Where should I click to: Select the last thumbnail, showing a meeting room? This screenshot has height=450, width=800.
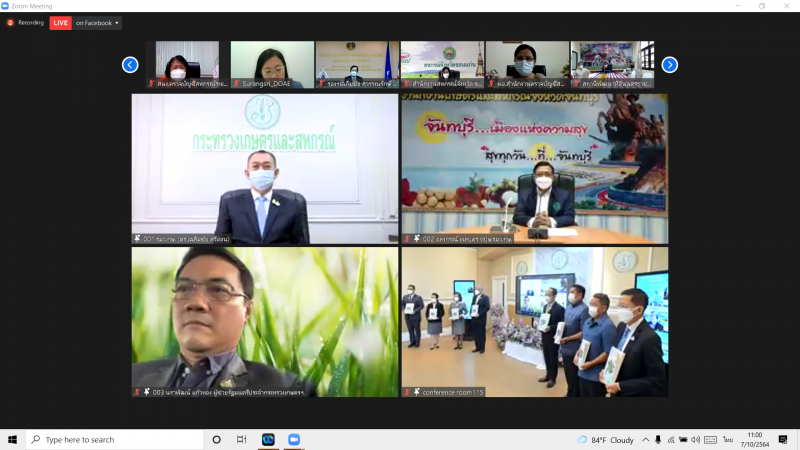612,64
